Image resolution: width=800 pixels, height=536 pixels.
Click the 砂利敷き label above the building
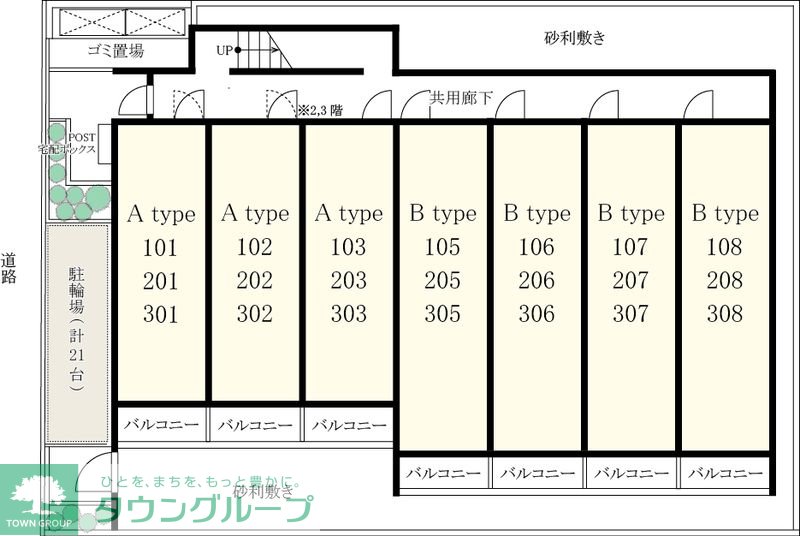tap(575, 38)
